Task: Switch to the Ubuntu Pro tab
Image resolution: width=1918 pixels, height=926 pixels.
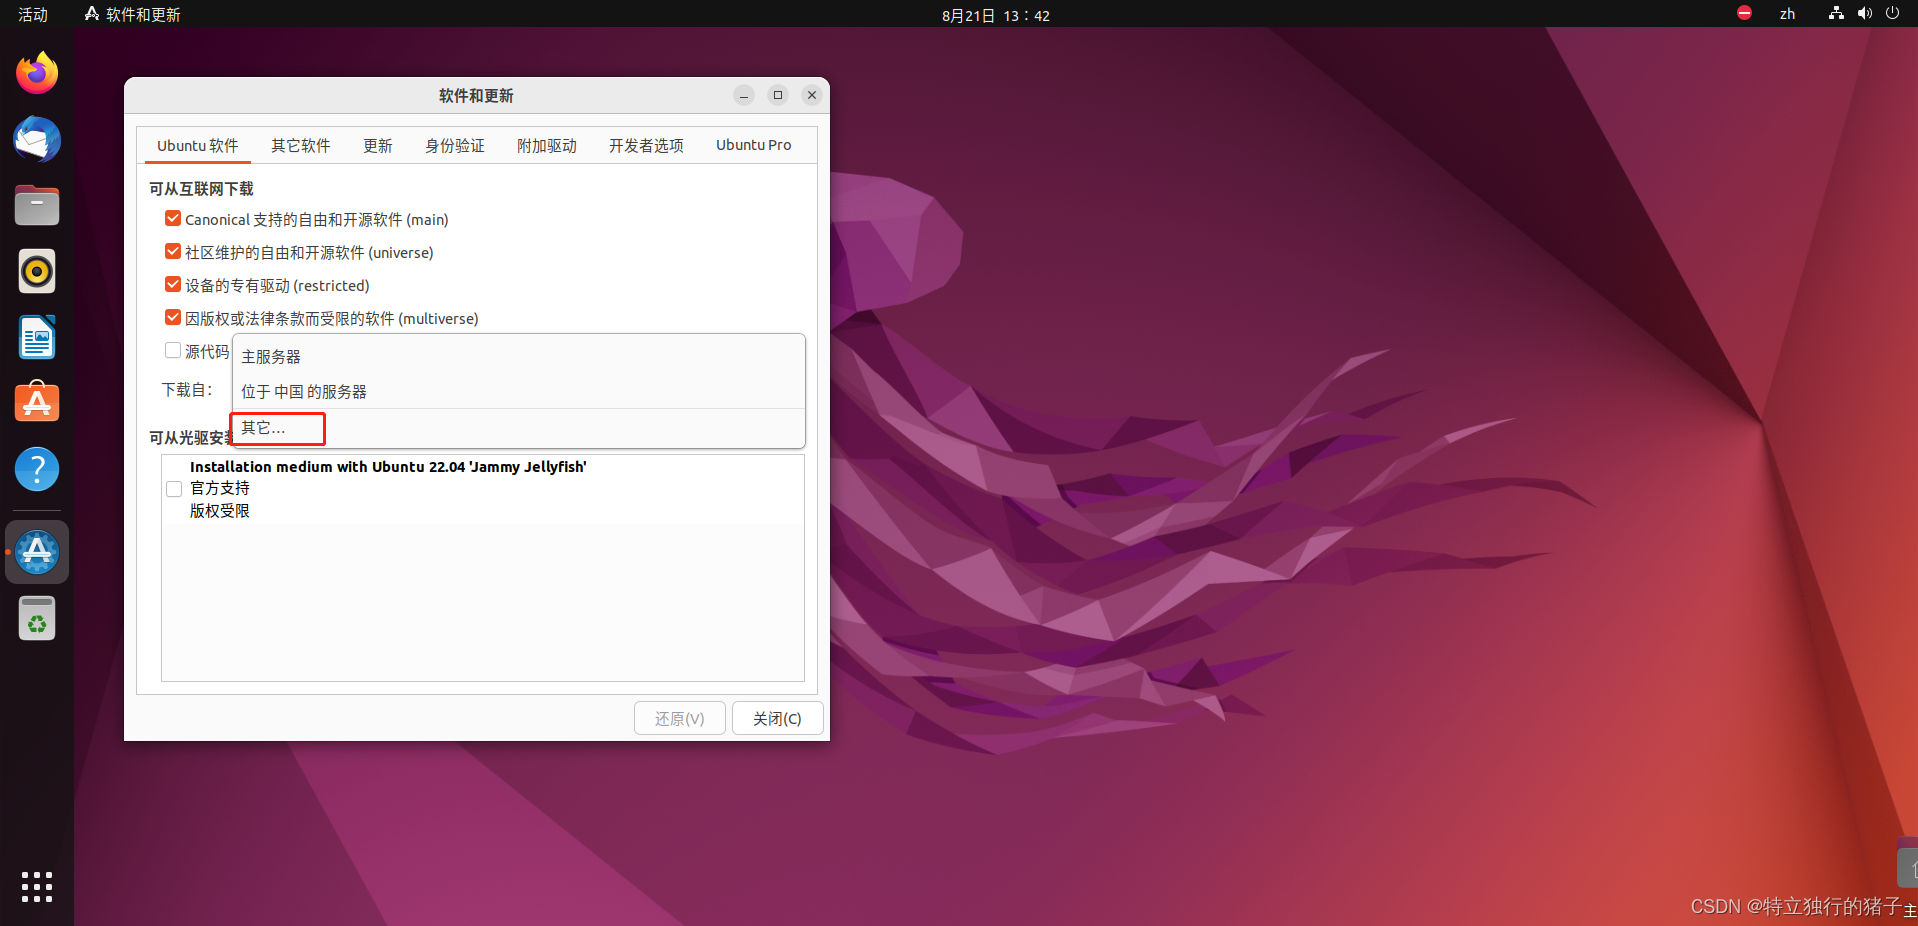Action: coord(754,146)
